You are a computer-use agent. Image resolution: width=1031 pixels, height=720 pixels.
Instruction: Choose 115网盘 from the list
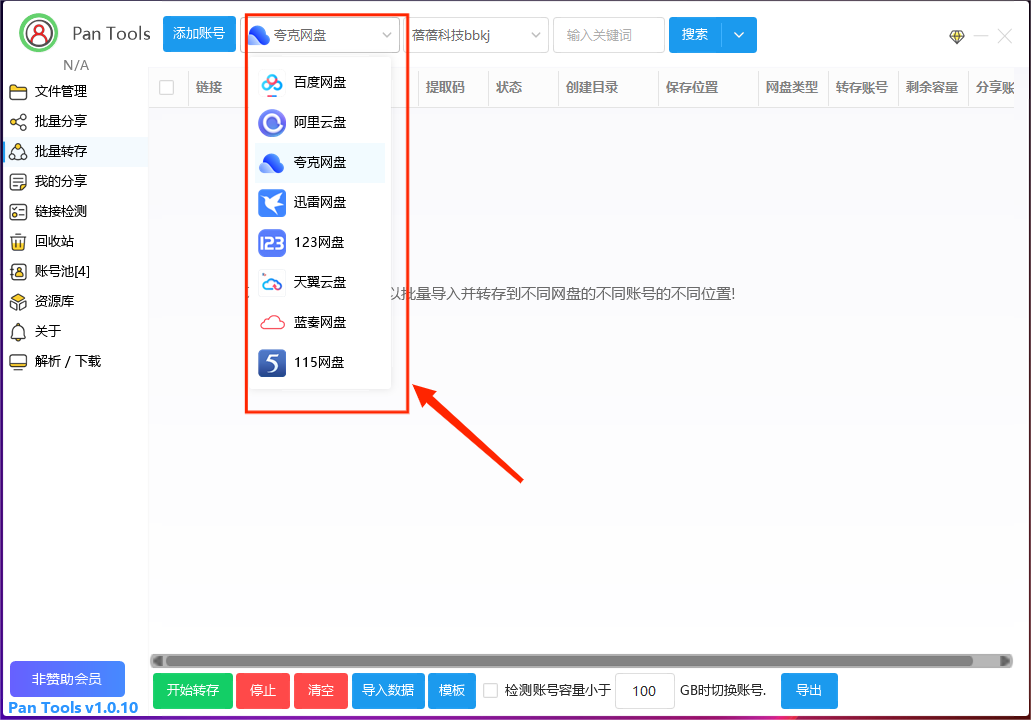coord(320,362)
